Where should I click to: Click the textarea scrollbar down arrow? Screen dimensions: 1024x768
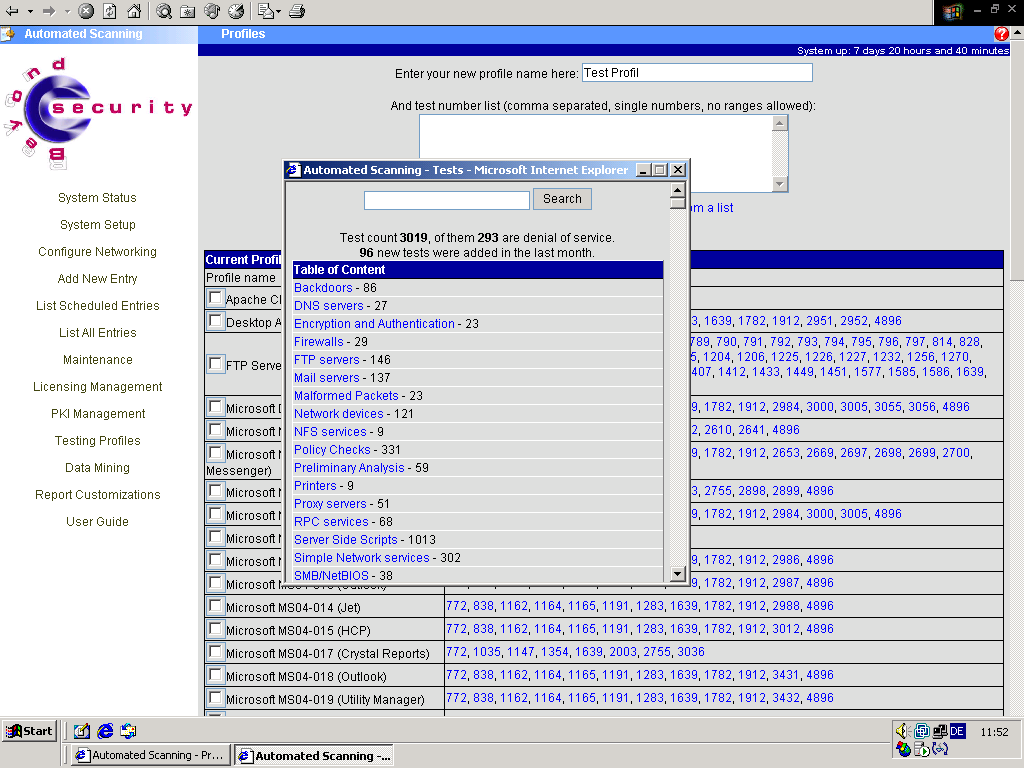click(780, 184)
